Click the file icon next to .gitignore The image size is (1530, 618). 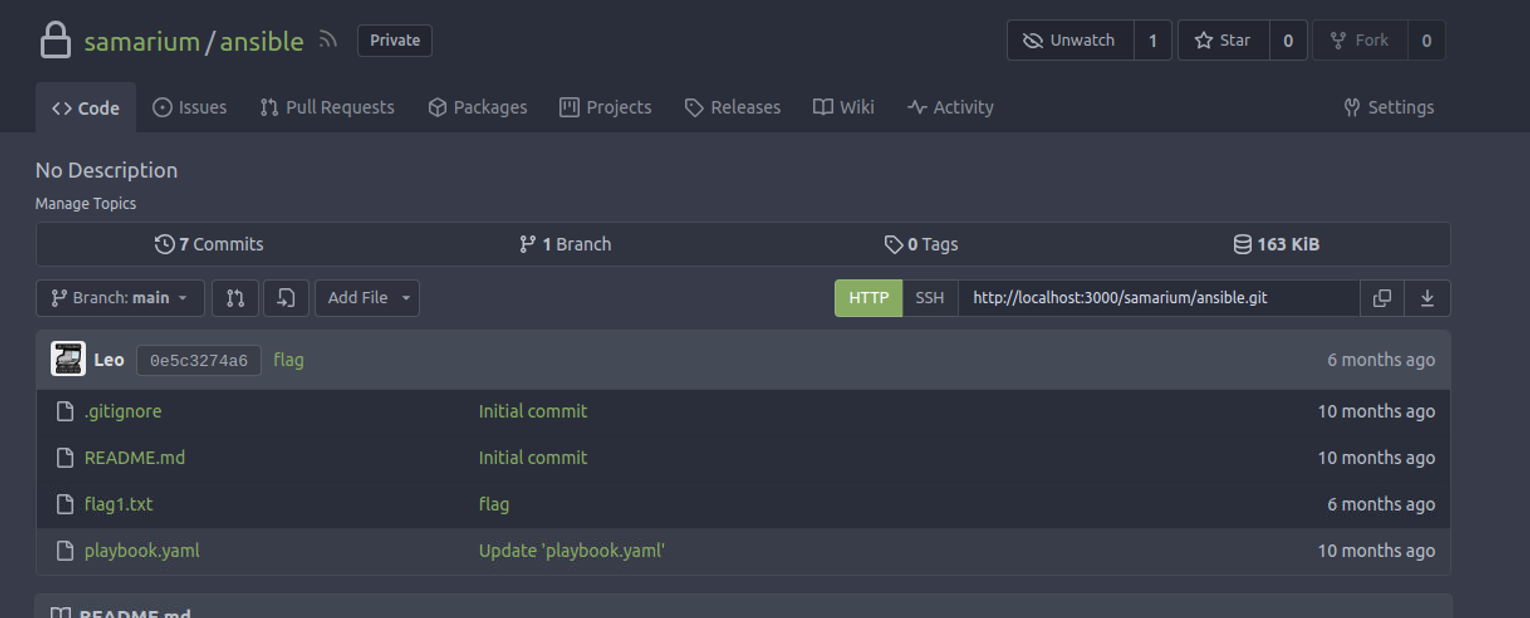(65, 411)
